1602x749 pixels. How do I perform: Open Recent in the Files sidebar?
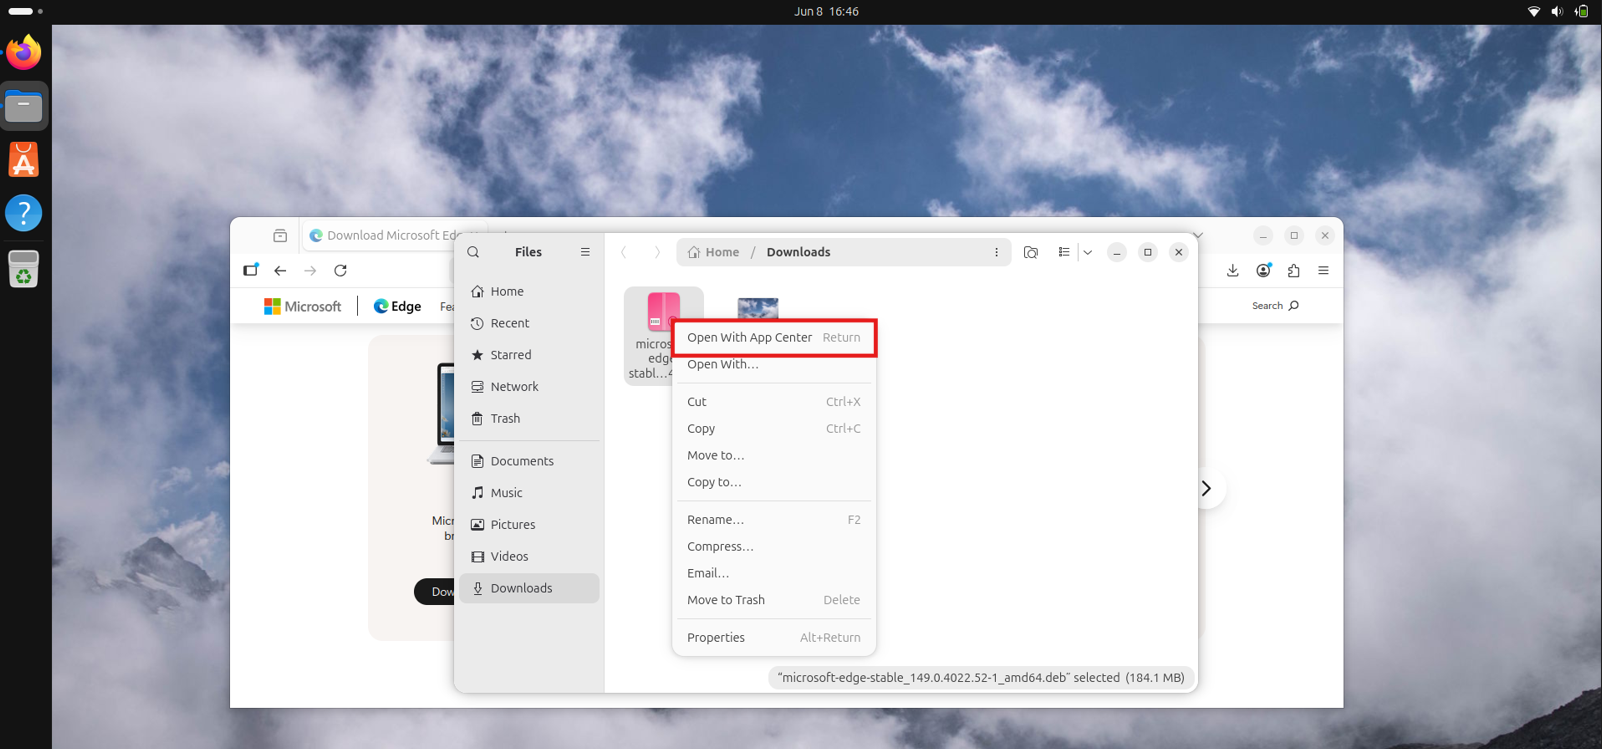click(x=529, y=323)
